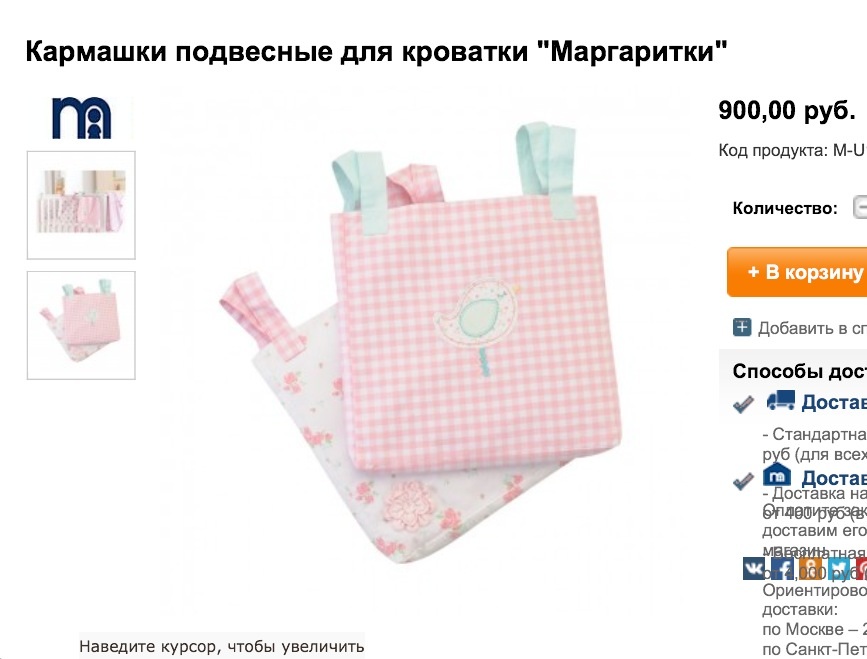867x659 pixels.
Task: Decrease quantity with the minus stepper
Action: coord(860,208)
